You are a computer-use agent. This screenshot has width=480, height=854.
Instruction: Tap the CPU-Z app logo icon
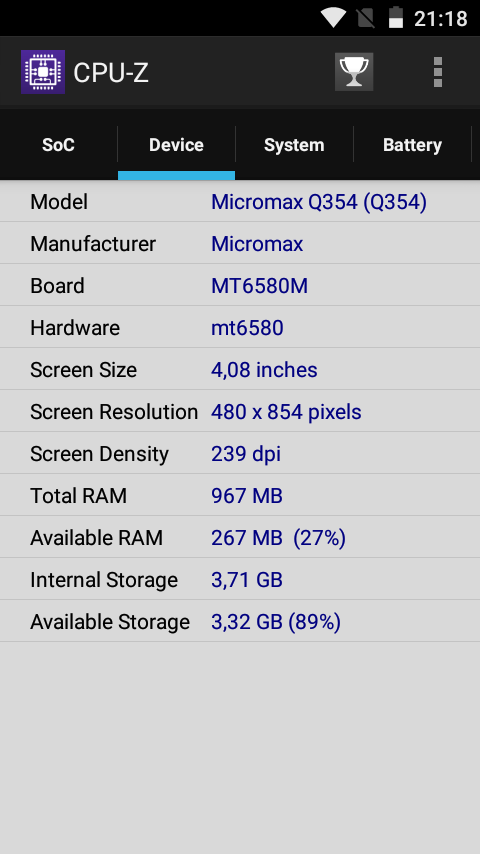click(43, 72)
